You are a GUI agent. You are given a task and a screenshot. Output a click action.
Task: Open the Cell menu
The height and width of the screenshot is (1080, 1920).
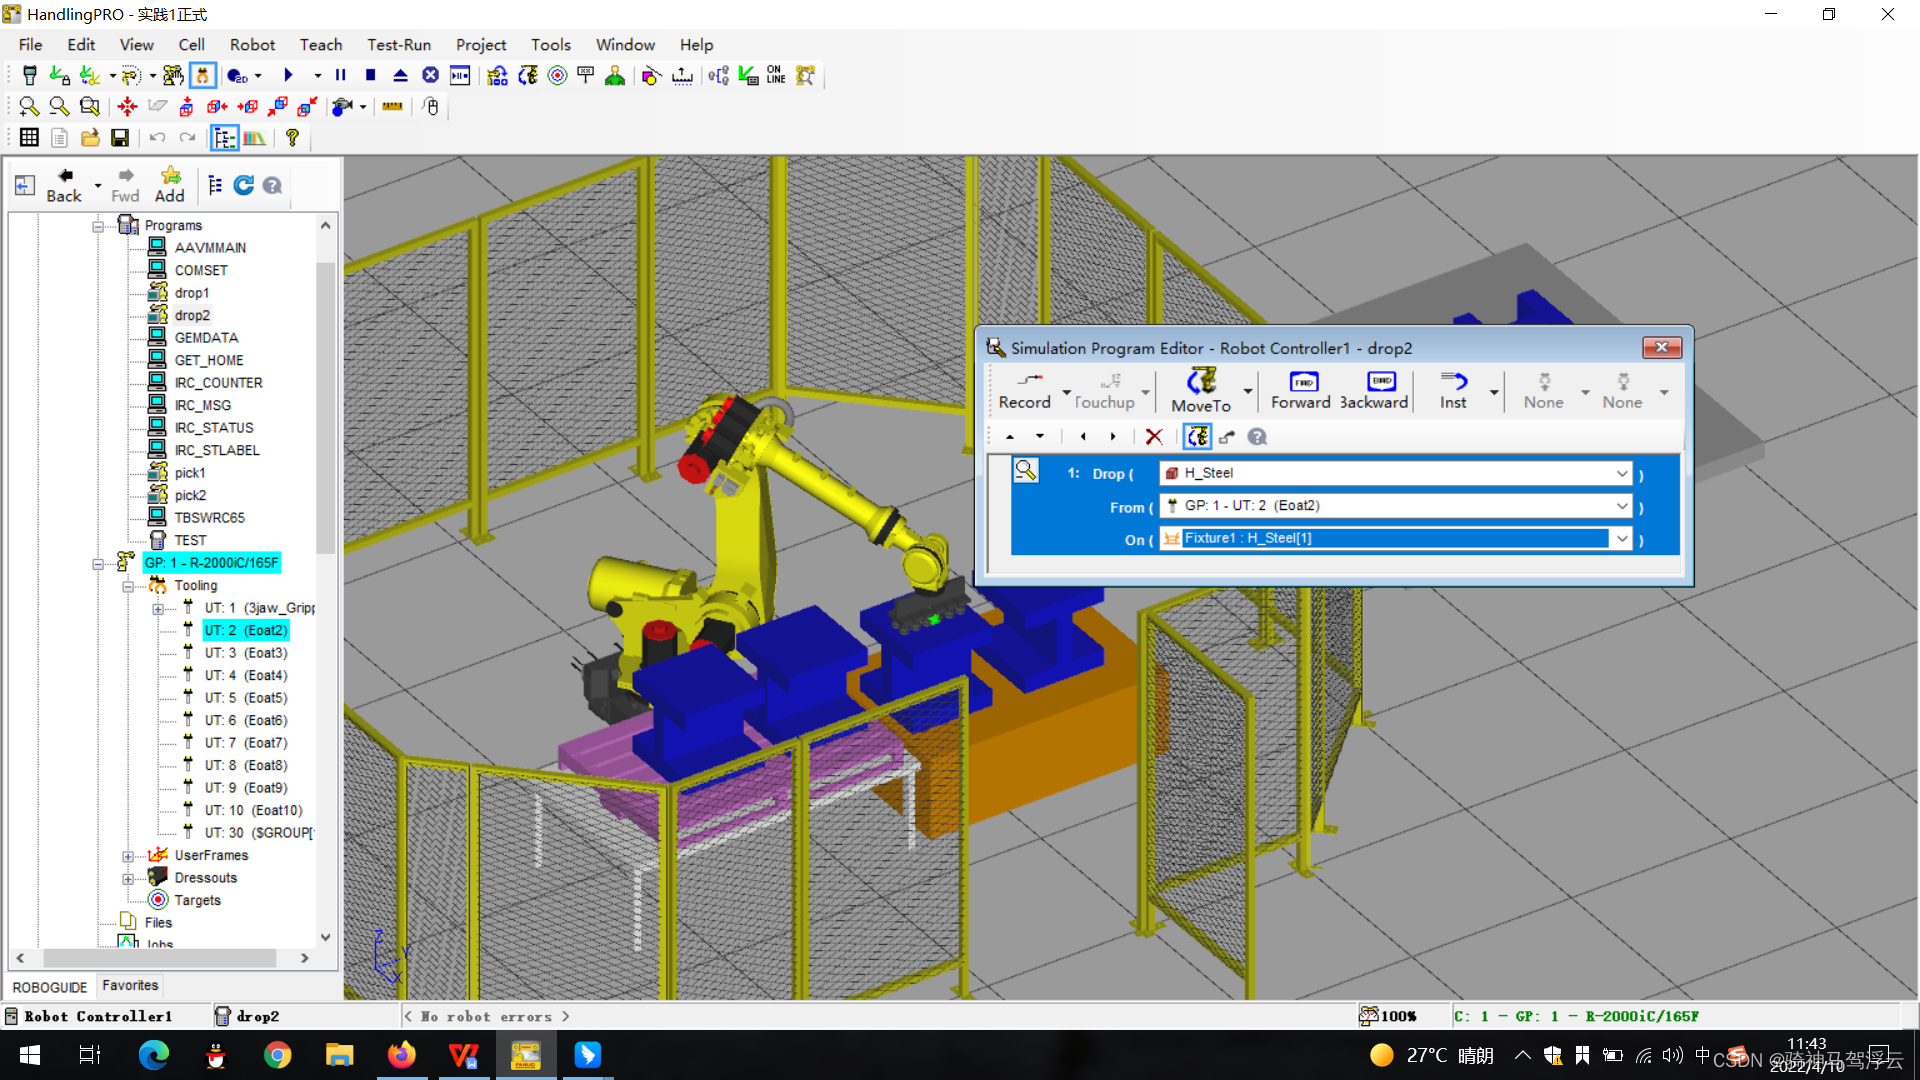[191, 45]
